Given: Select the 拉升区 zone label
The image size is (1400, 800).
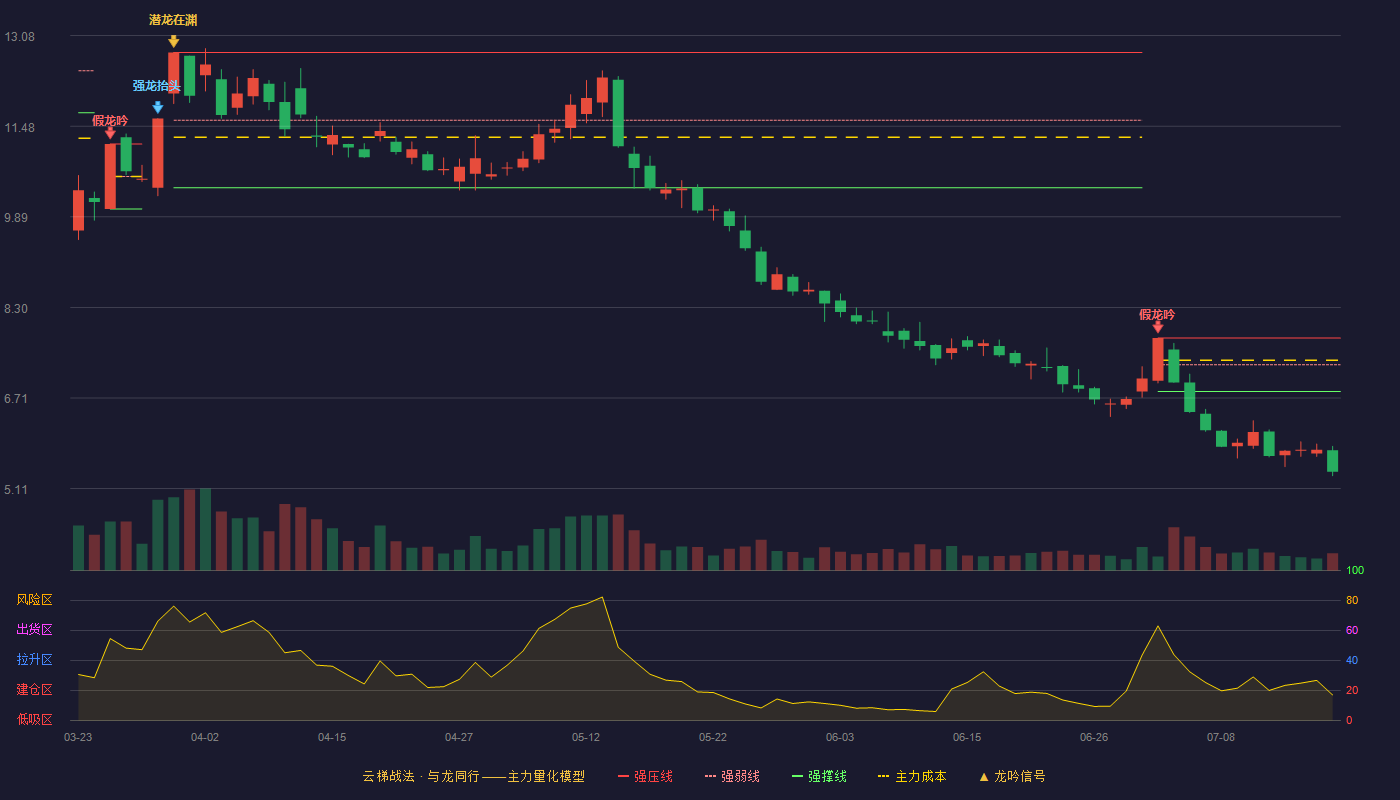Looking at the screenshot, I should click(x=34, y=660).
